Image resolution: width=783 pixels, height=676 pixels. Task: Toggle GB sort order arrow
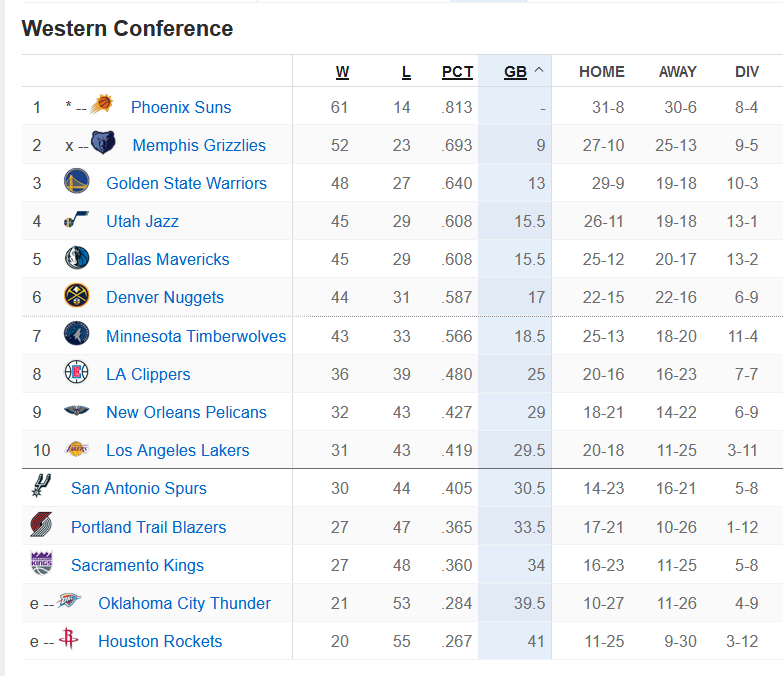[x=539, y=70]
